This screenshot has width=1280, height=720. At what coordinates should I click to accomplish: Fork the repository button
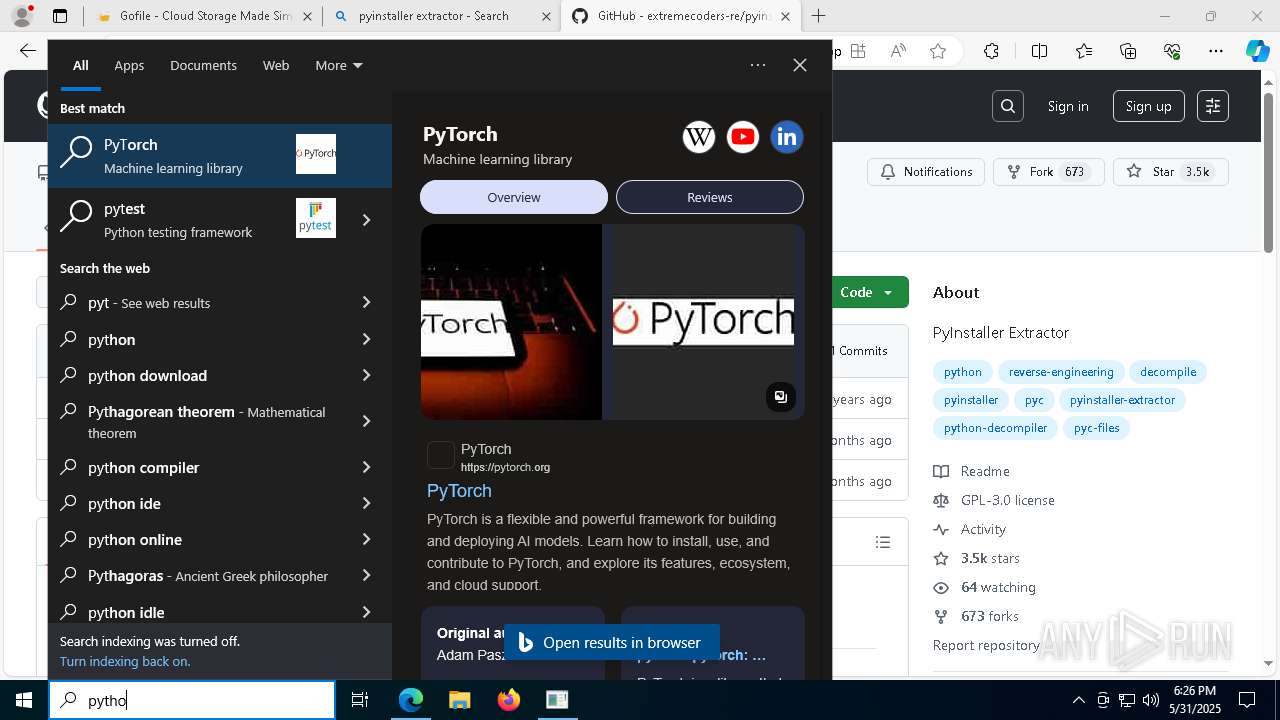(1048, 172)
